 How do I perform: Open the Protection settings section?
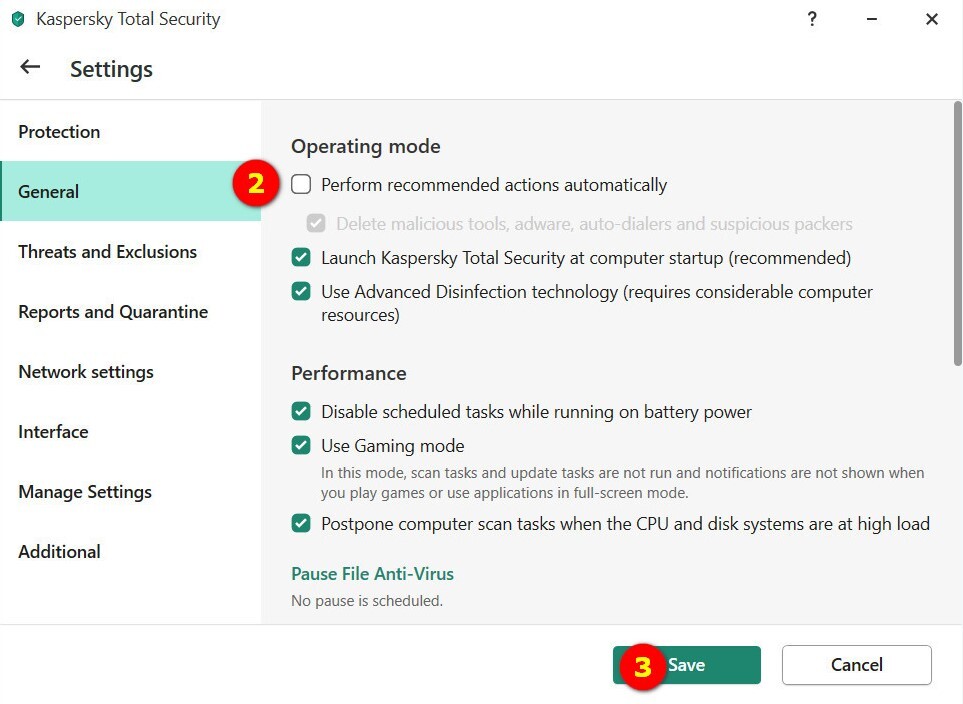(x=59, y=132)
